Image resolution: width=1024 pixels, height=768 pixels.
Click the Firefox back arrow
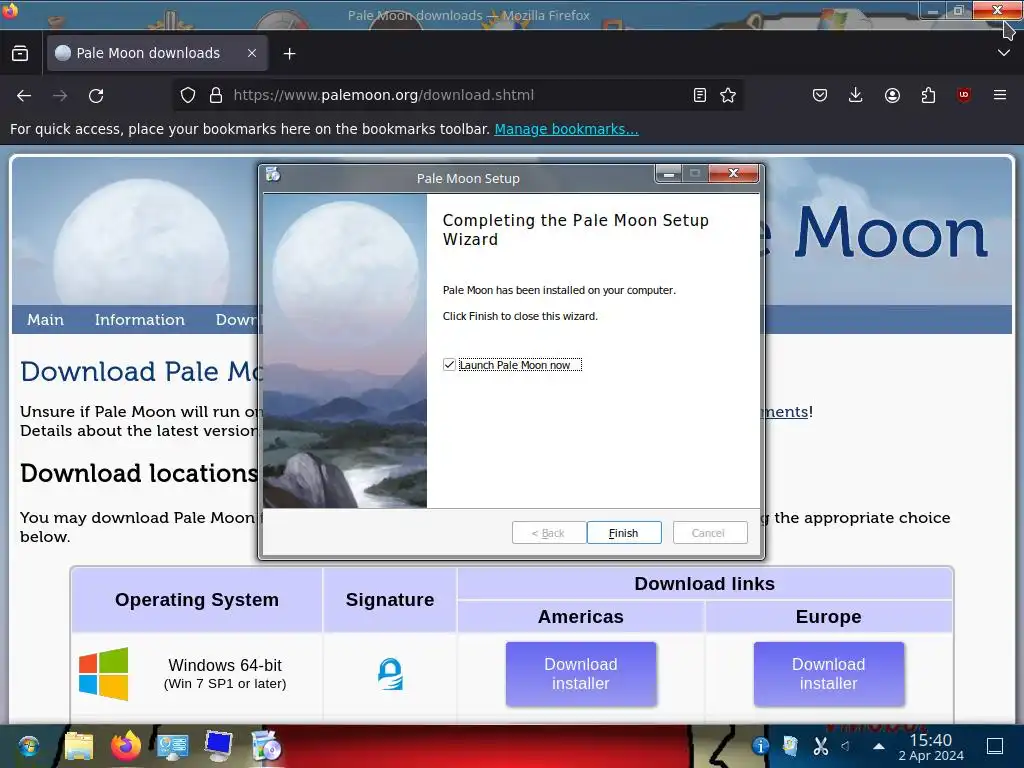coord(24,95)
